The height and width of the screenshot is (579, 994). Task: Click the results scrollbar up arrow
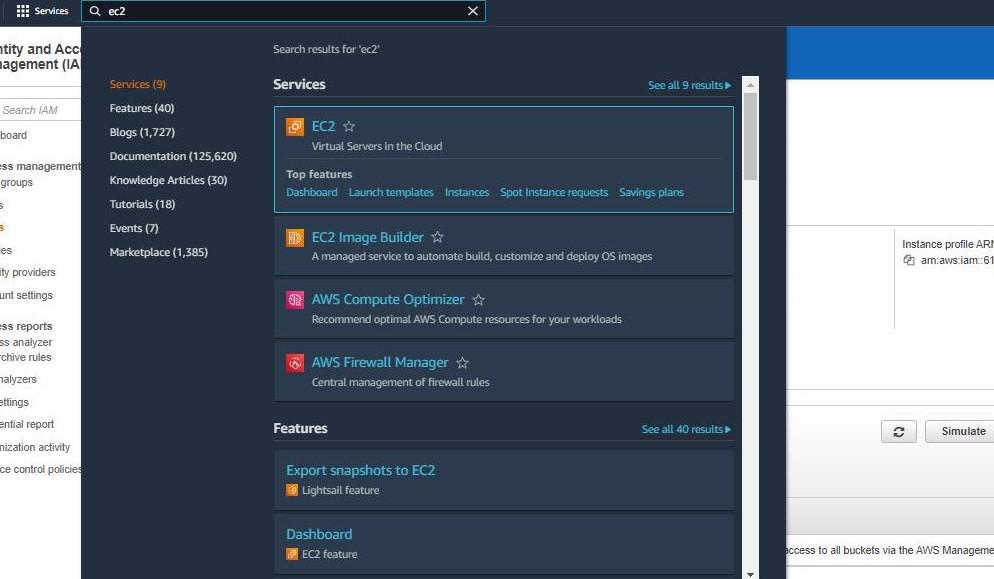pos(751,84)
